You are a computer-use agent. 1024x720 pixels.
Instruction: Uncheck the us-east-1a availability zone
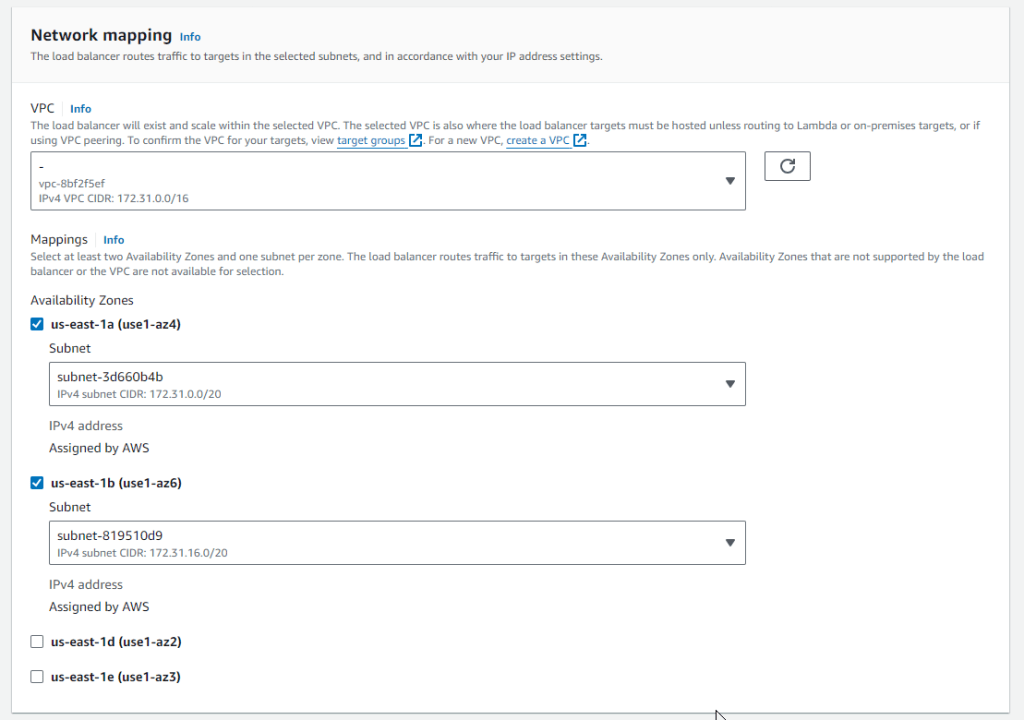point(37,324)
